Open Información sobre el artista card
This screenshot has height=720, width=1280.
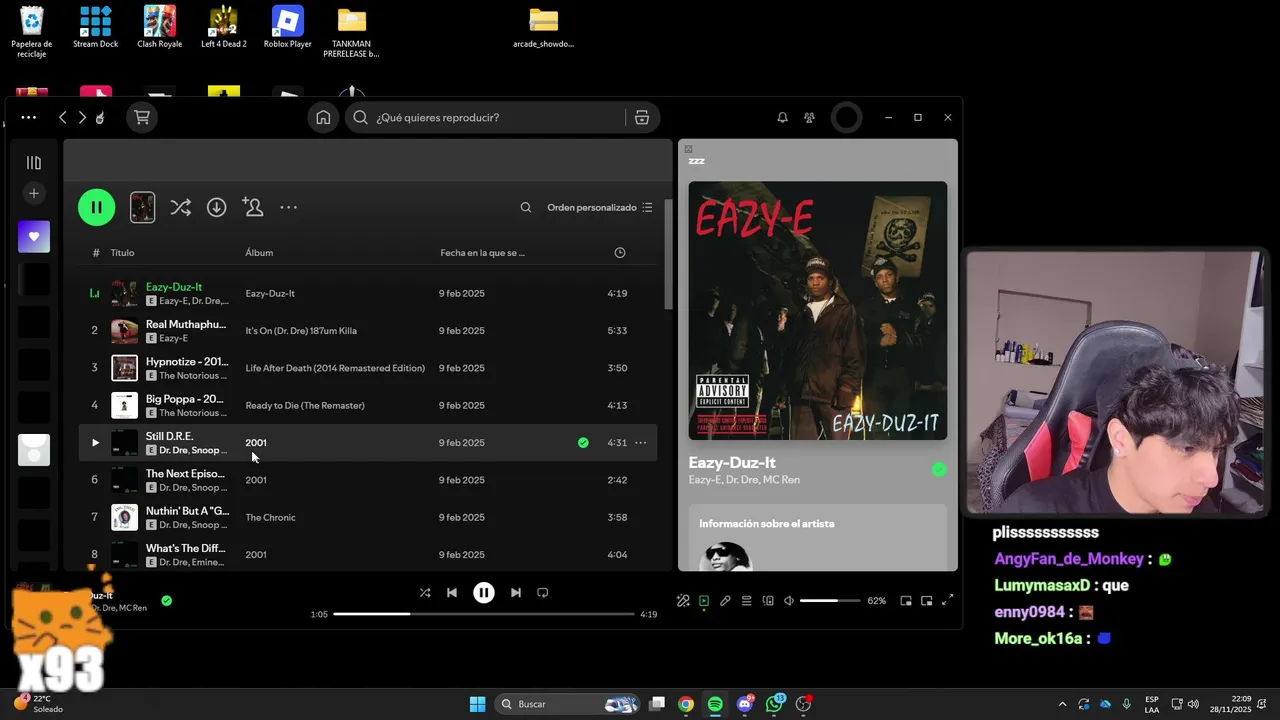[817, 538]
